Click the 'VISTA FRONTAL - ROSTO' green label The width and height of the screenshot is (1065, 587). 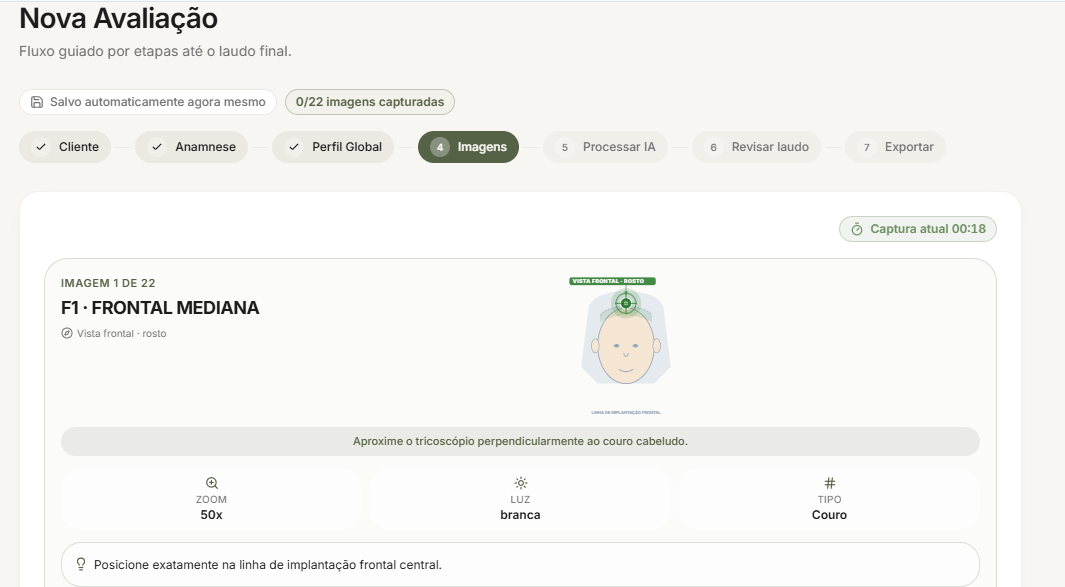613,281
